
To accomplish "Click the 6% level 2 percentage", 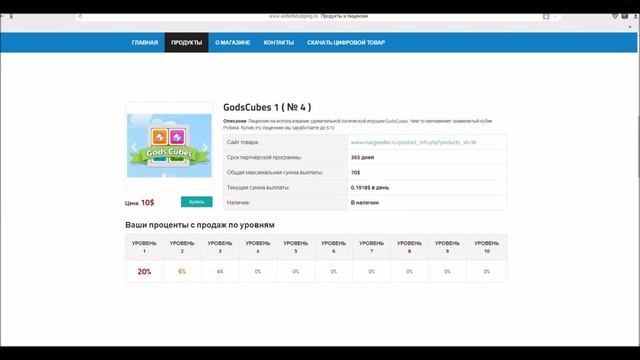I will [x=182, y=271].
